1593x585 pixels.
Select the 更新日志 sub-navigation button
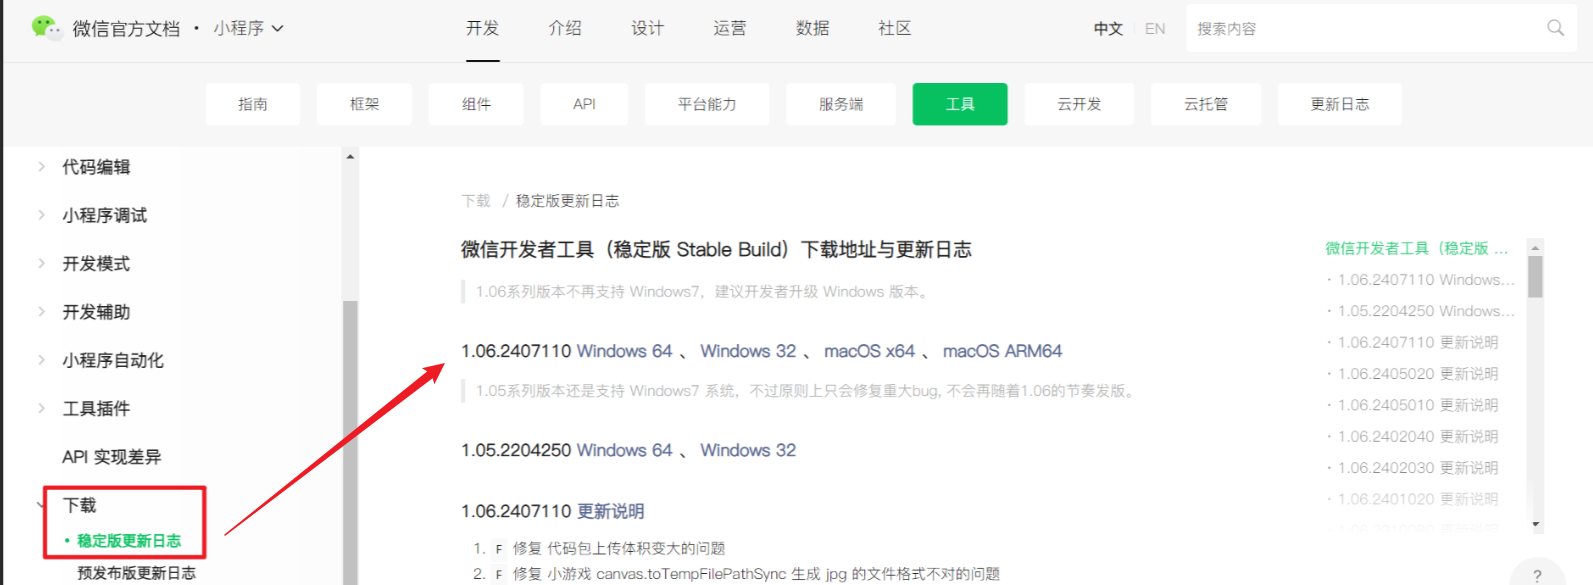tap(1340, 104)
